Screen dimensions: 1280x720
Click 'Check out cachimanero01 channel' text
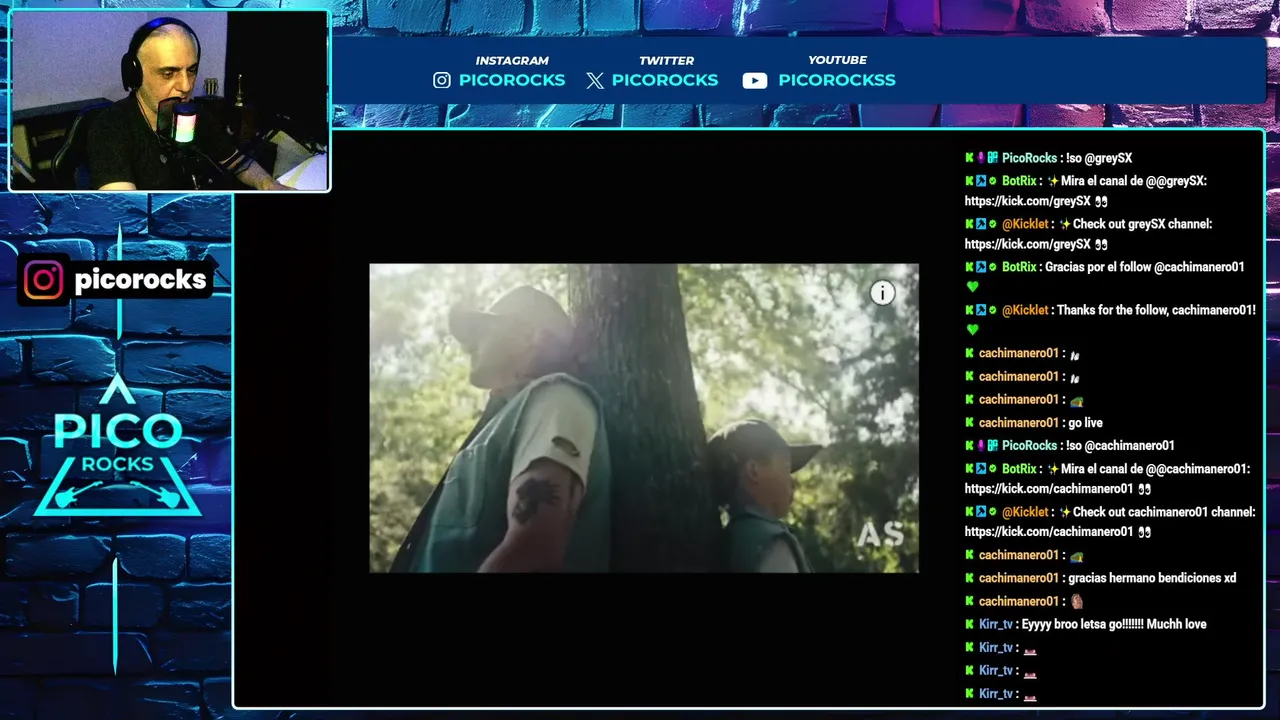click(x=1164, y=512)
